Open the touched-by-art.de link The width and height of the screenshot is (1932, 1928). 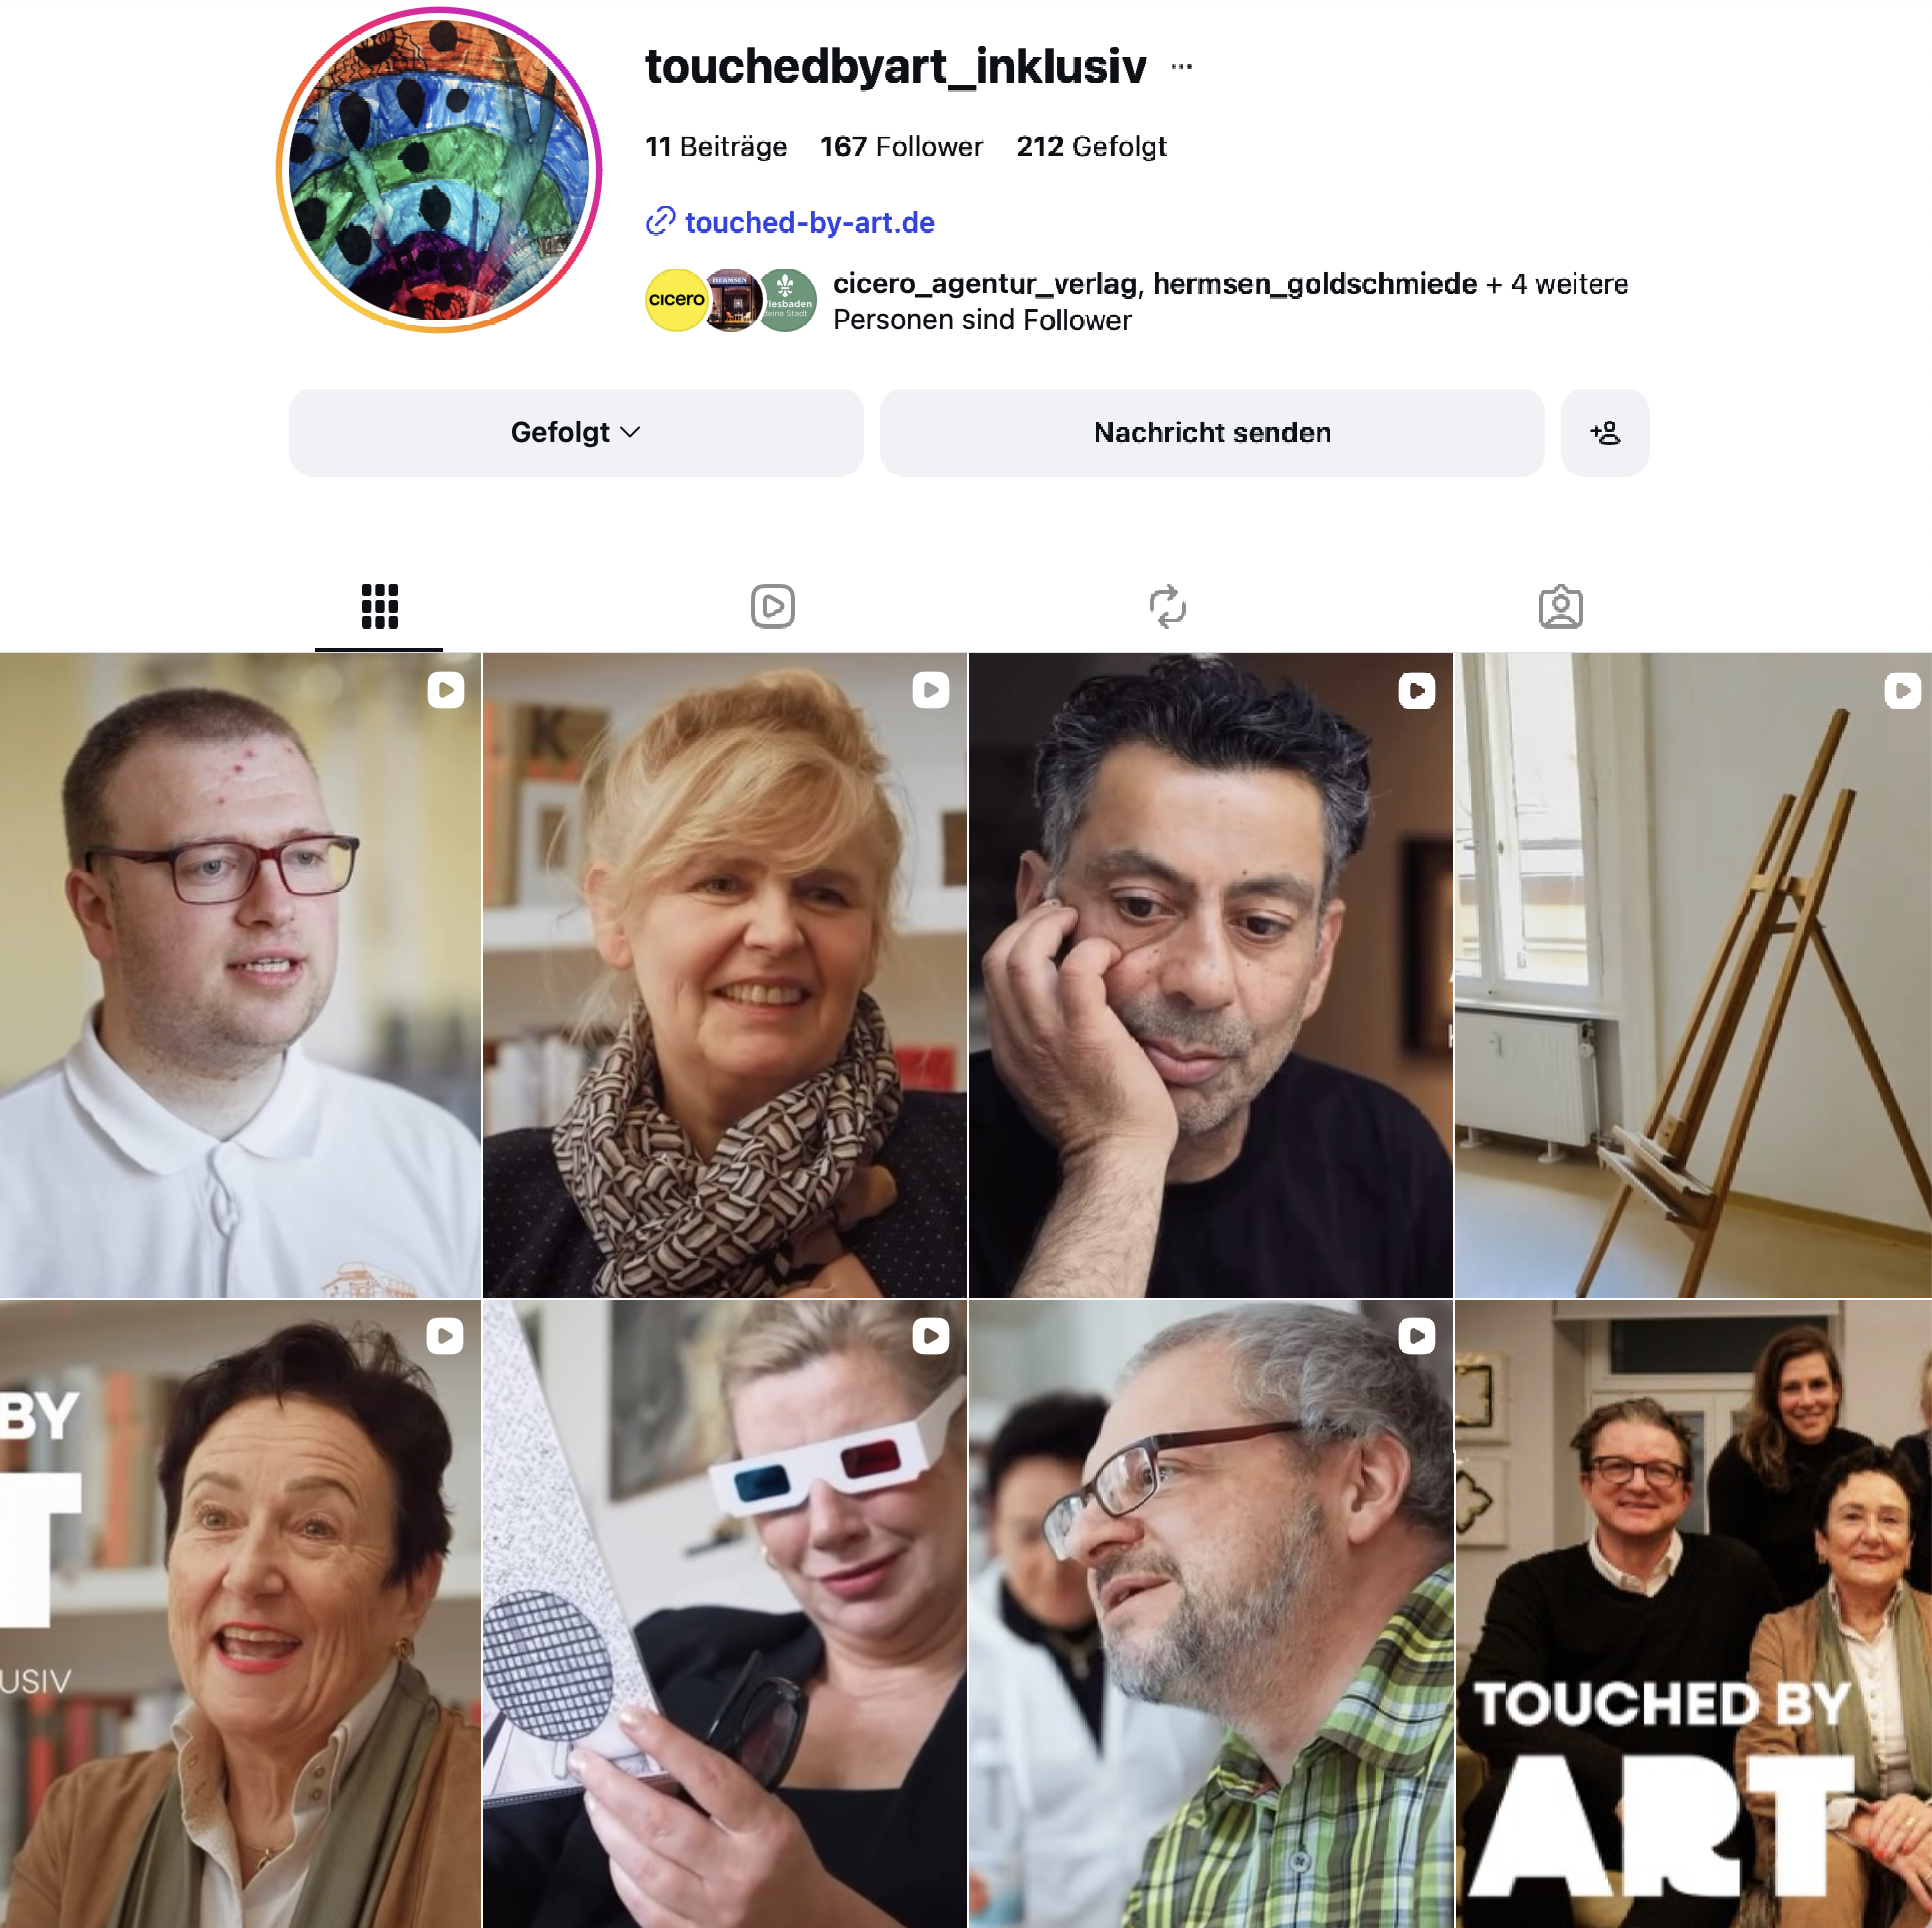(x=810, y=222)
